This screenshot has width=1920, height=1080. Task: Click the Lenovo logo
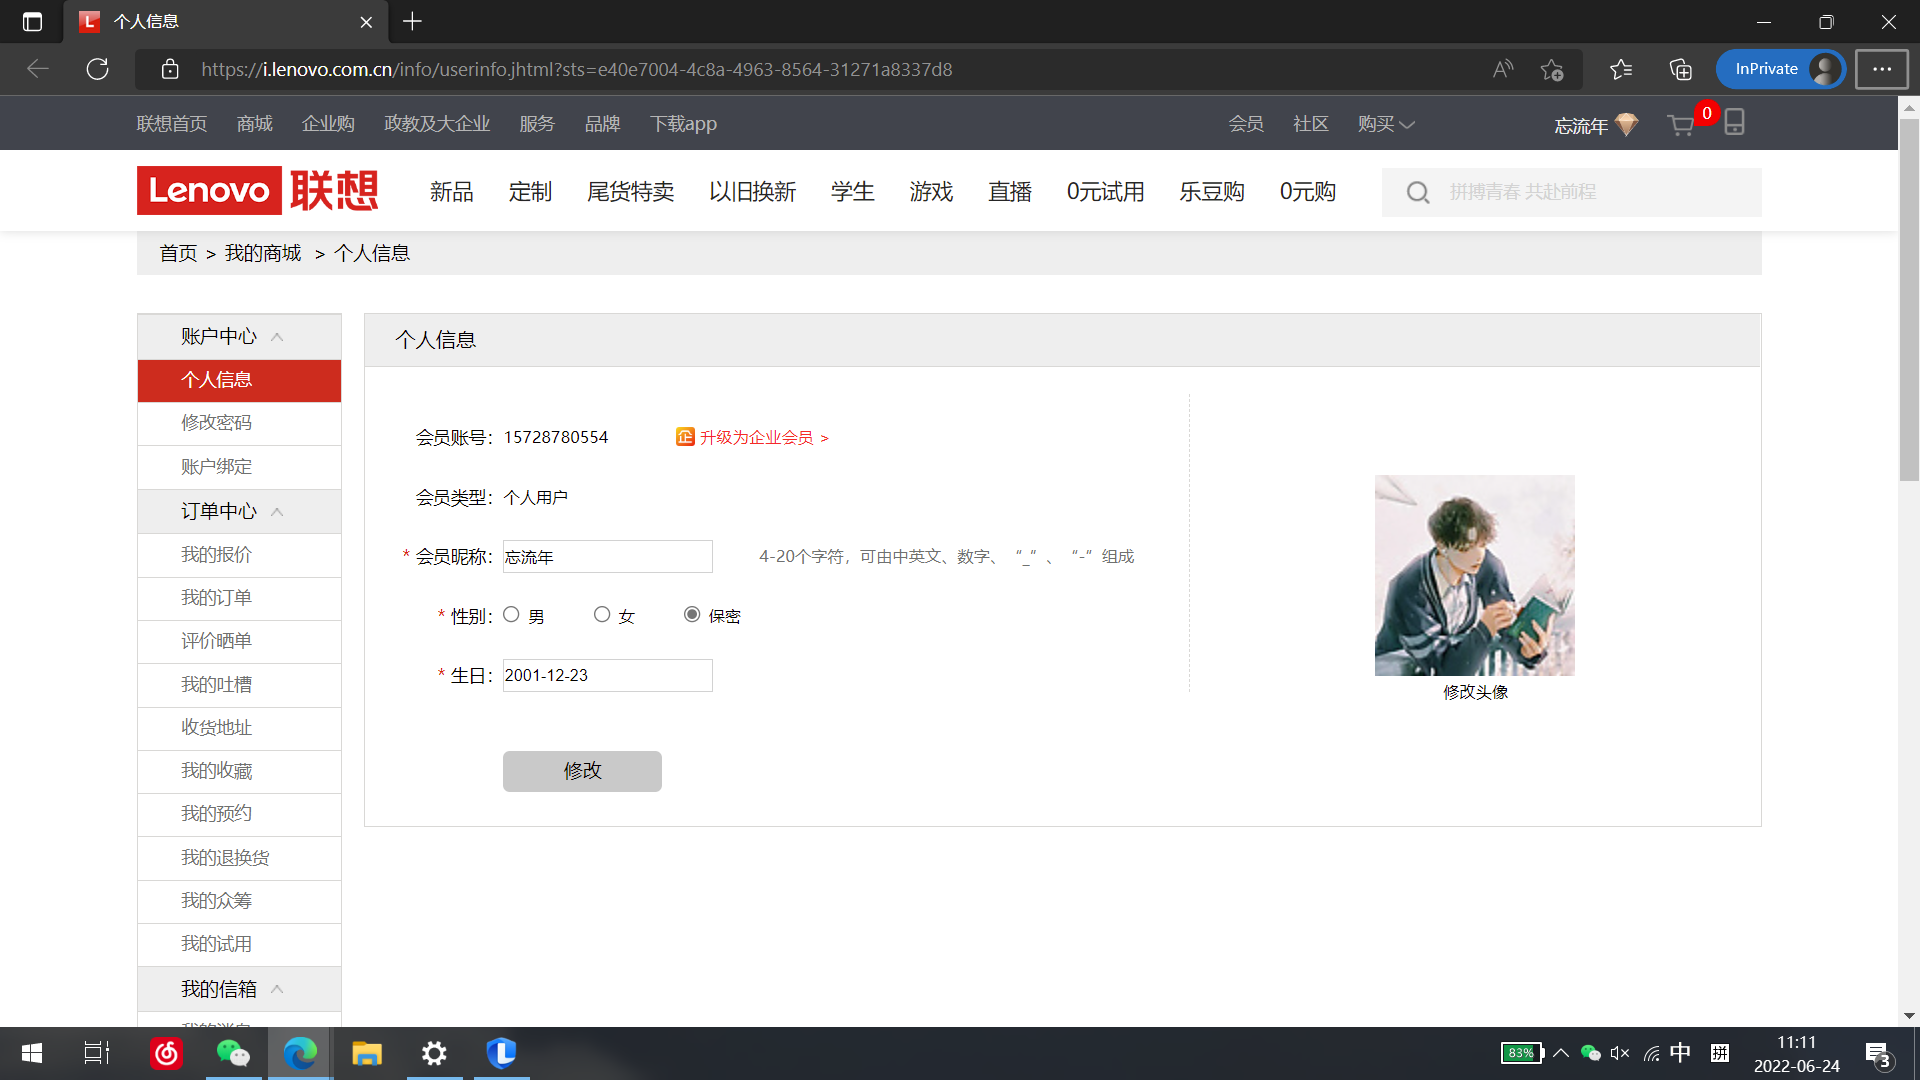(258, 190)
